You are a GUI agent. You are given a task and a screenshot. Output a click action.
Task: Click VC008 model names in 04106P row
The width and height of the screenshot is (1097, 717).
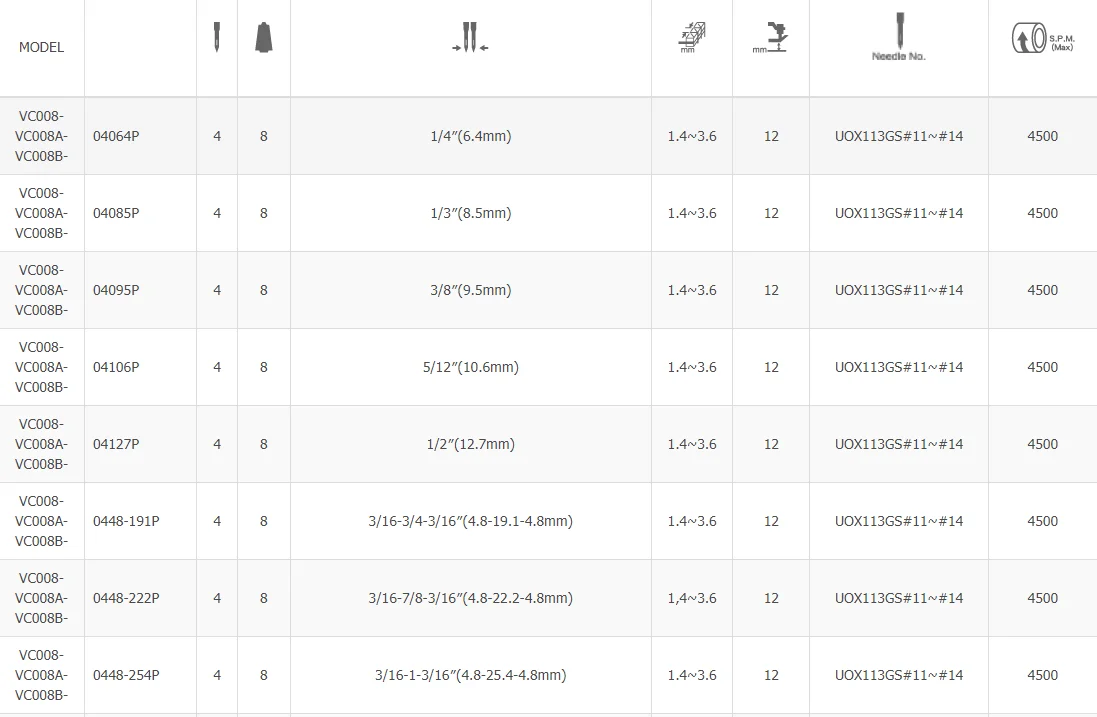[41, 367]
